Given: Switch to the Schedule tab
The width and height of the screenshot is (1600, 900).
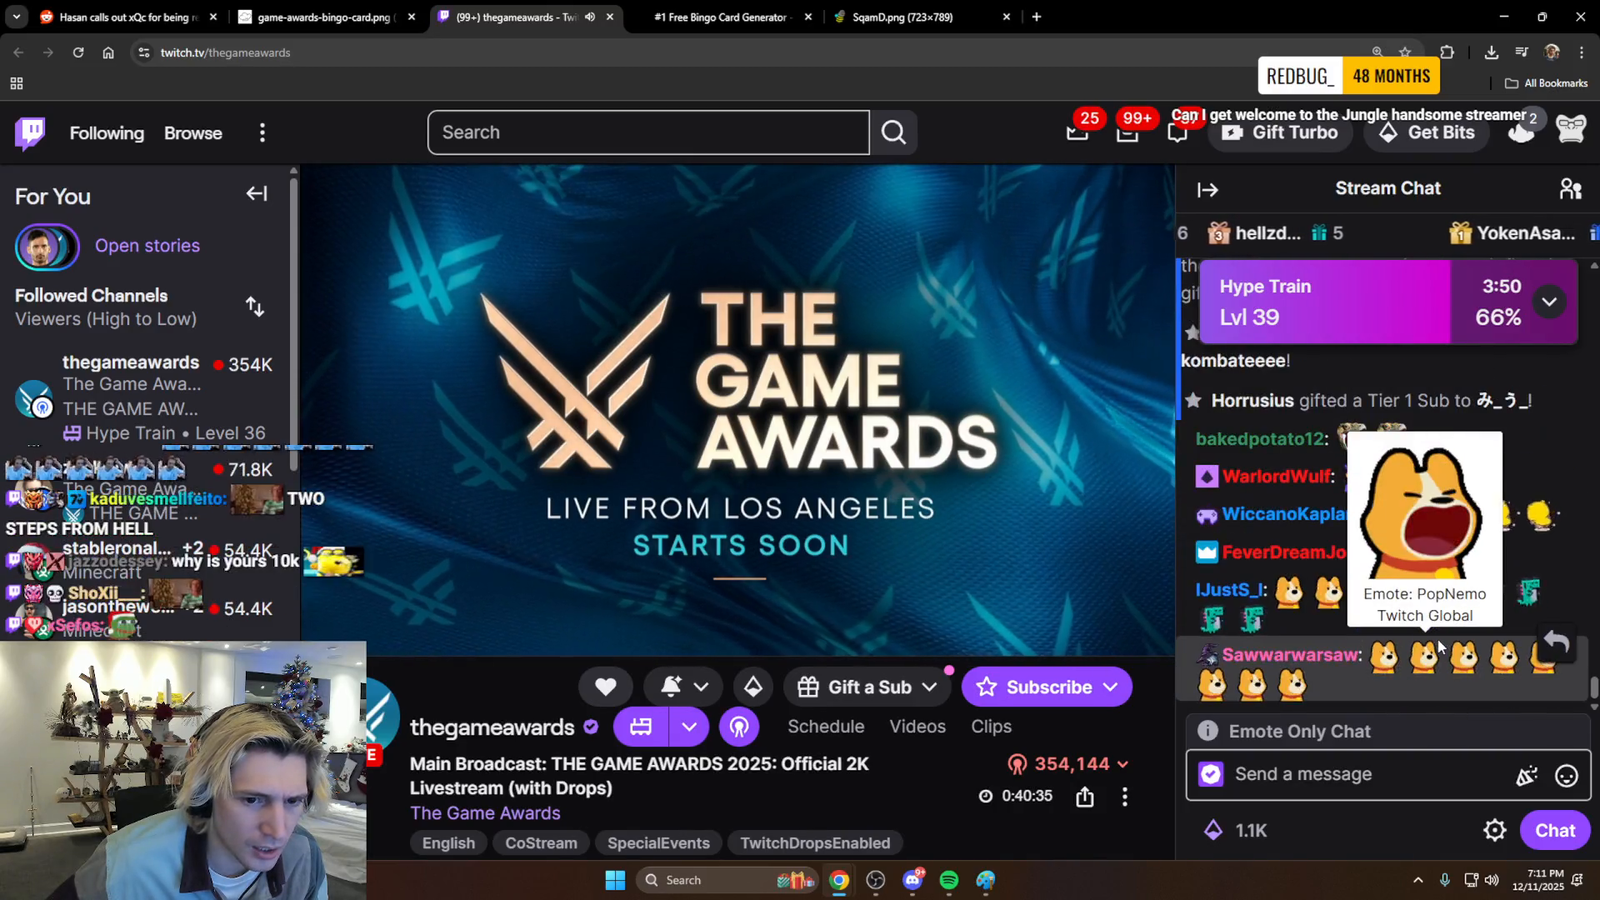Looking at the screenshot, I should coord(826,727).
